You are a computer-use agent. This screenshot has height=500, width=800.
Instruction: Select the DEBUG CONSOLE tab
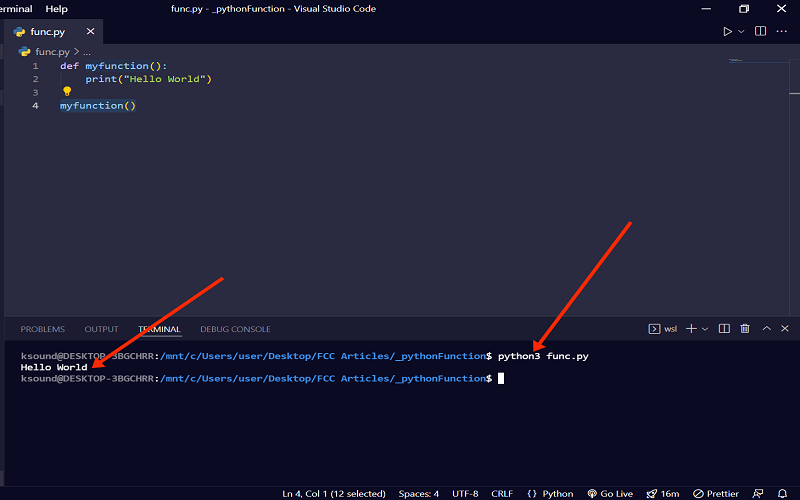[235, 329]
